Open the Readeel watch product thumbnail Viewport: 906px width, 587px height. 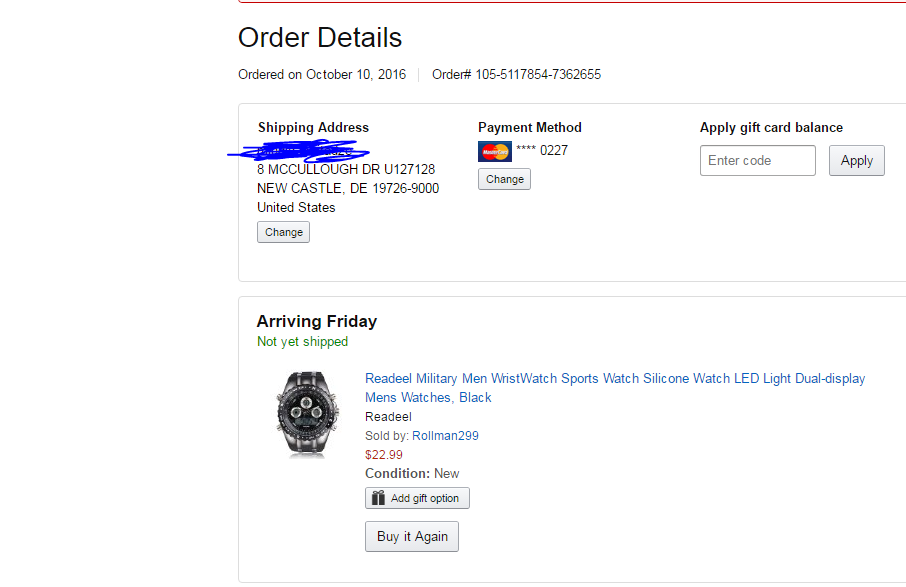pos(299,413)
